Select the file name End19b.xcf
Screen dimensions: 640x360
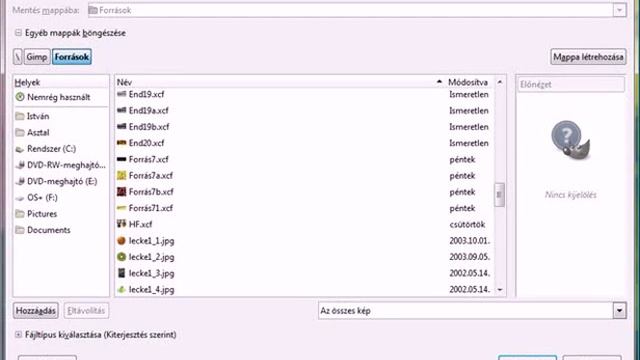(x=149, y=127)
